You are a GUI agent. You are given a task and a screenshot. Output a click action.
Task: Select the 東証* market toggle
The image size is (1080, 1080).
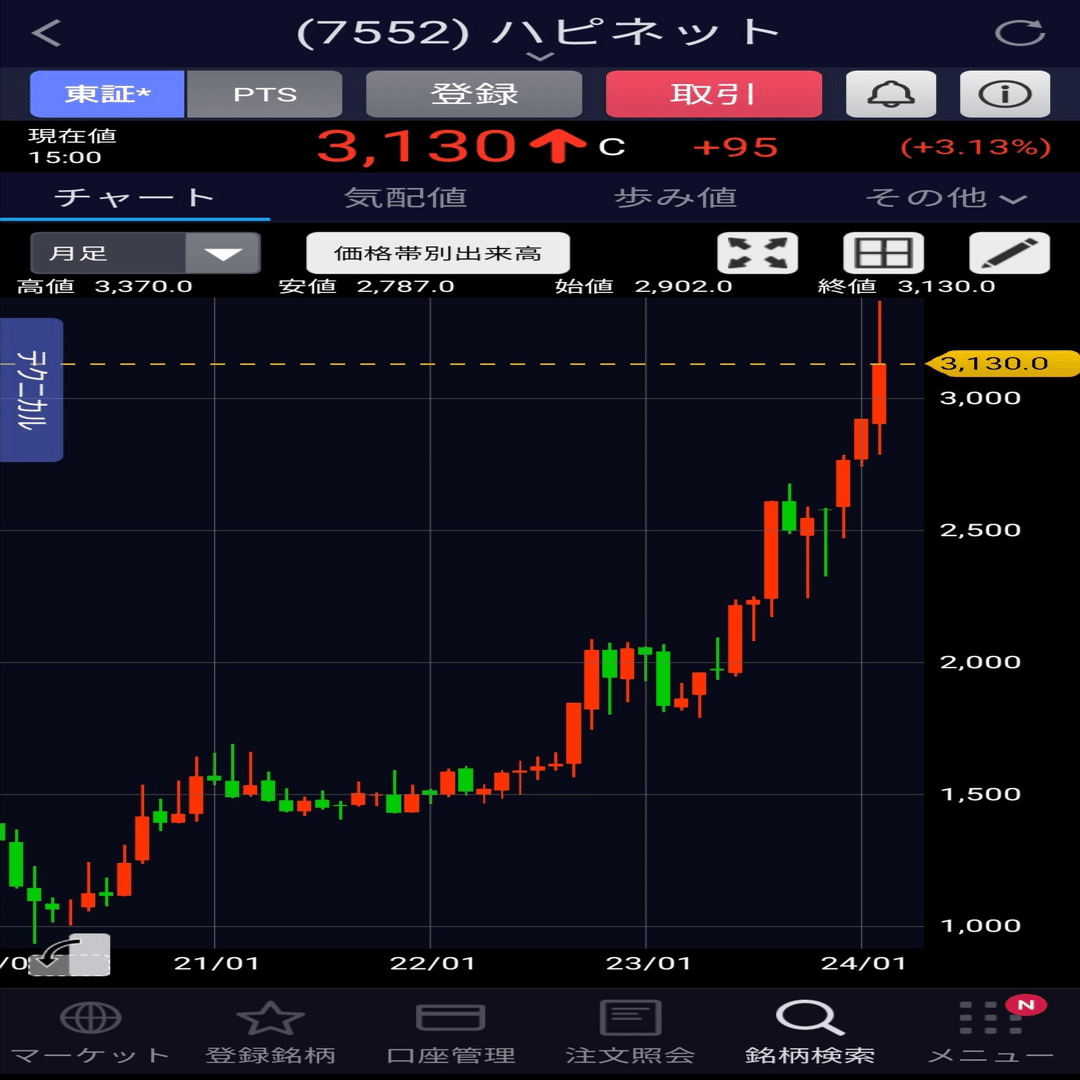coord(107,94)
